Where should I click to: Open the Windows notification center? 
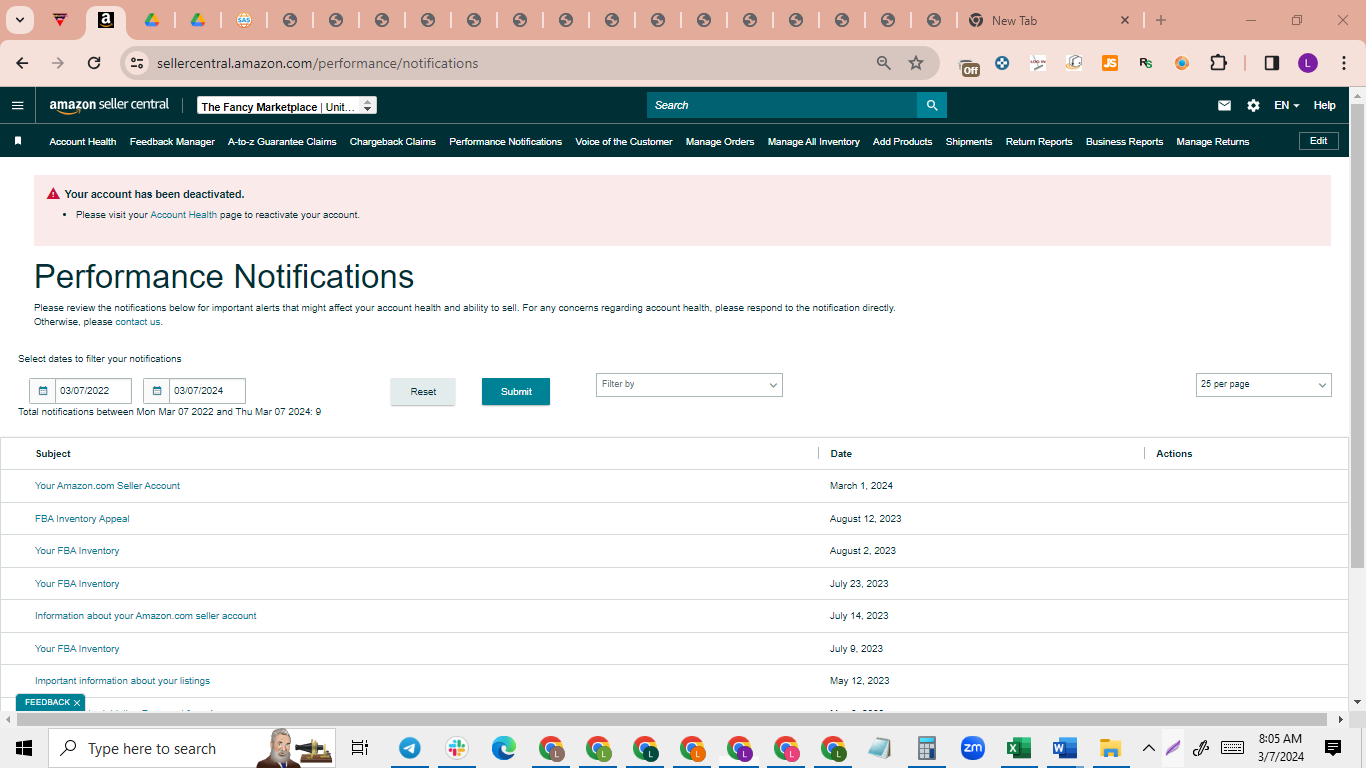click(x=1333, y=748)
